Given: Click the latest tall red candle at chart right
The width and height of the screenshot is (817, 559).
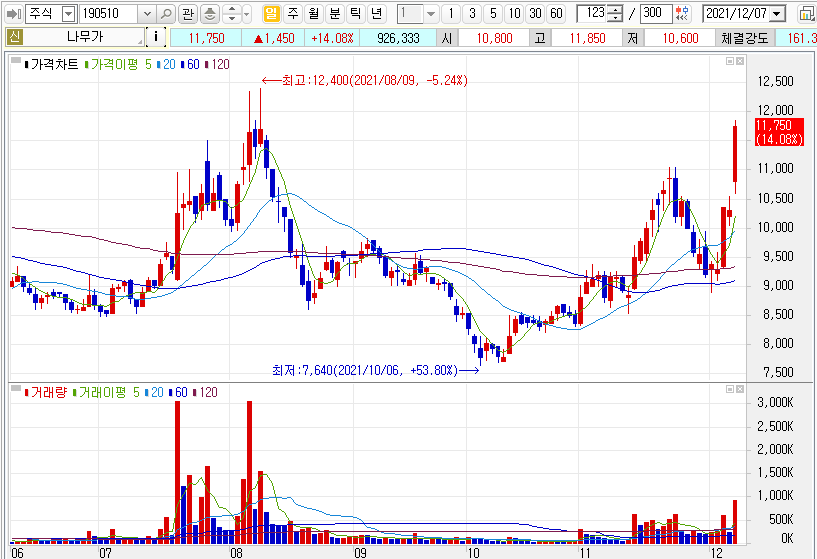Looking at the screenshot, I should click(x=735, y=158).
